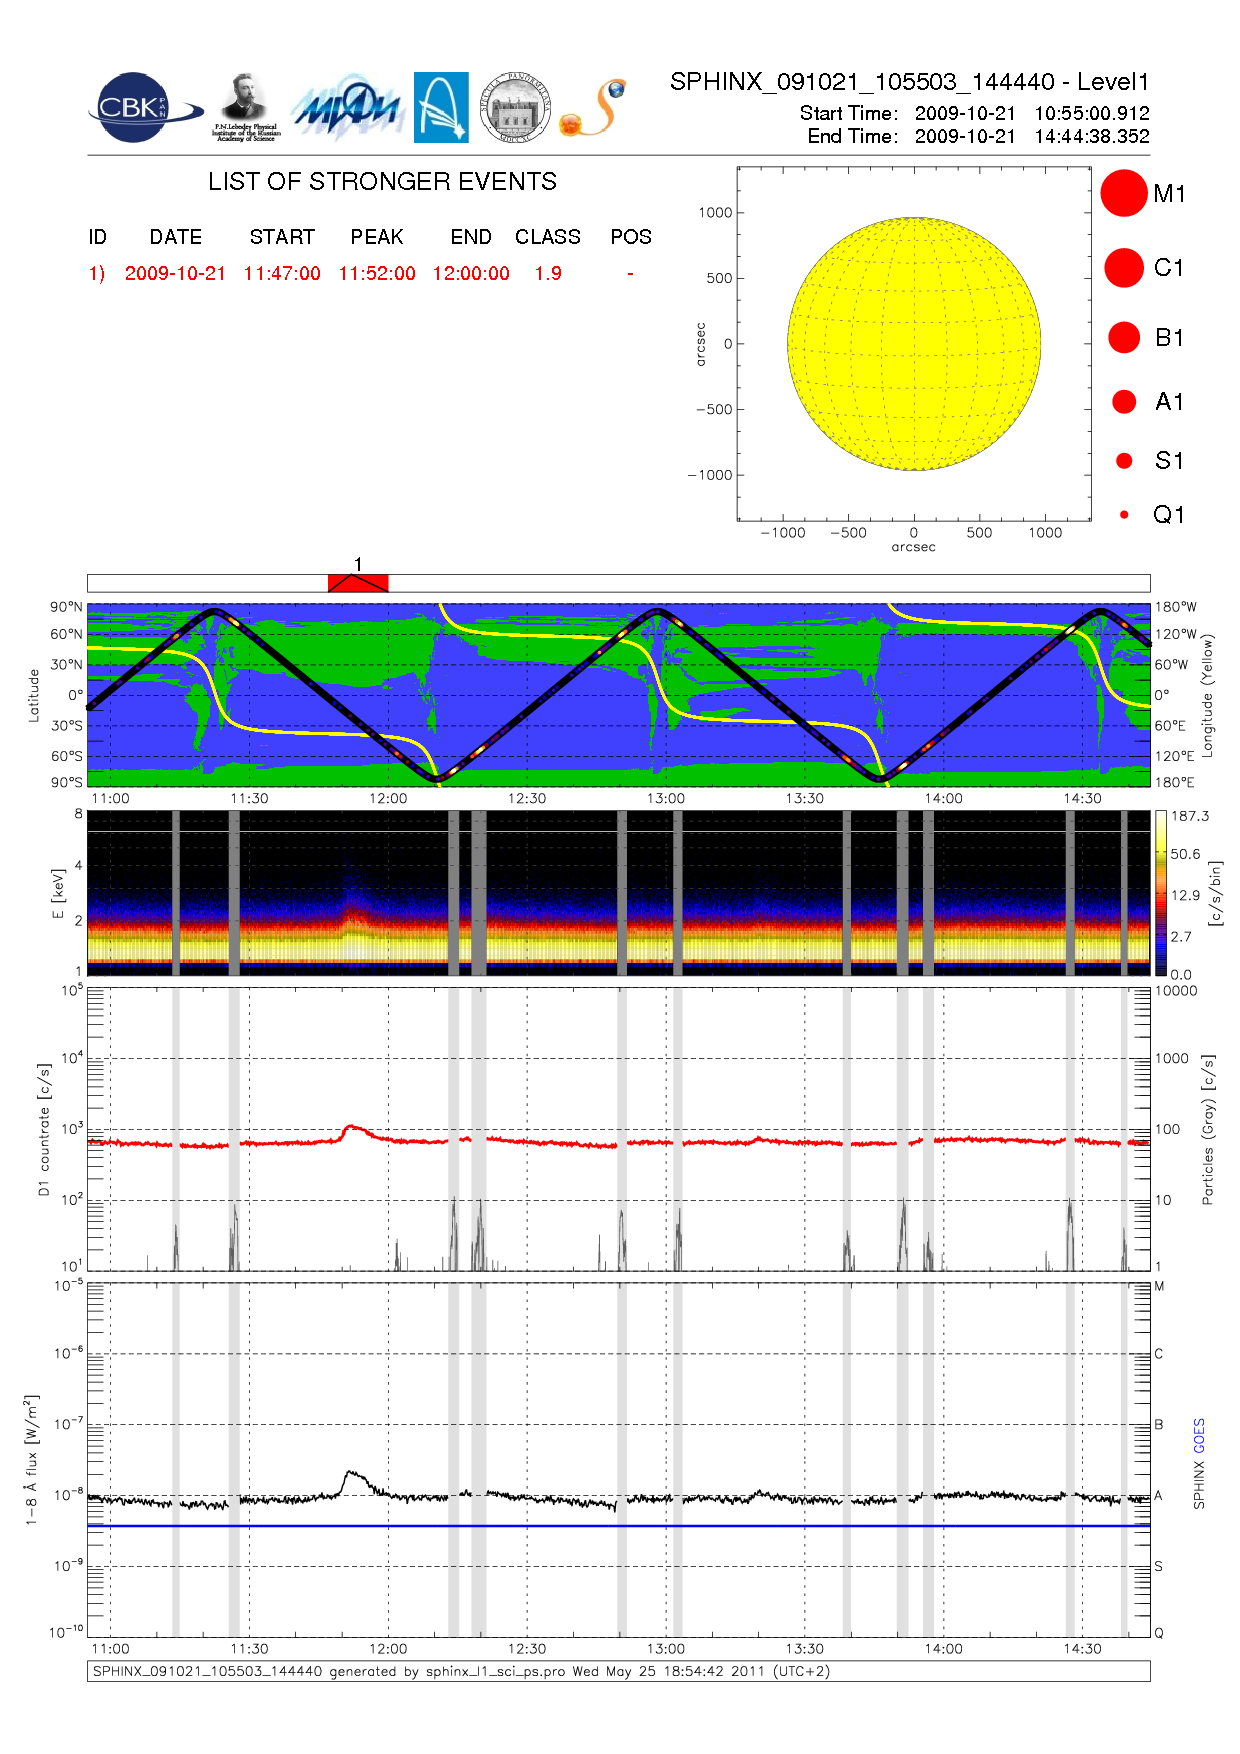
Task: Click event date 2009-10-21 in events list
Action: pos(175,274)
